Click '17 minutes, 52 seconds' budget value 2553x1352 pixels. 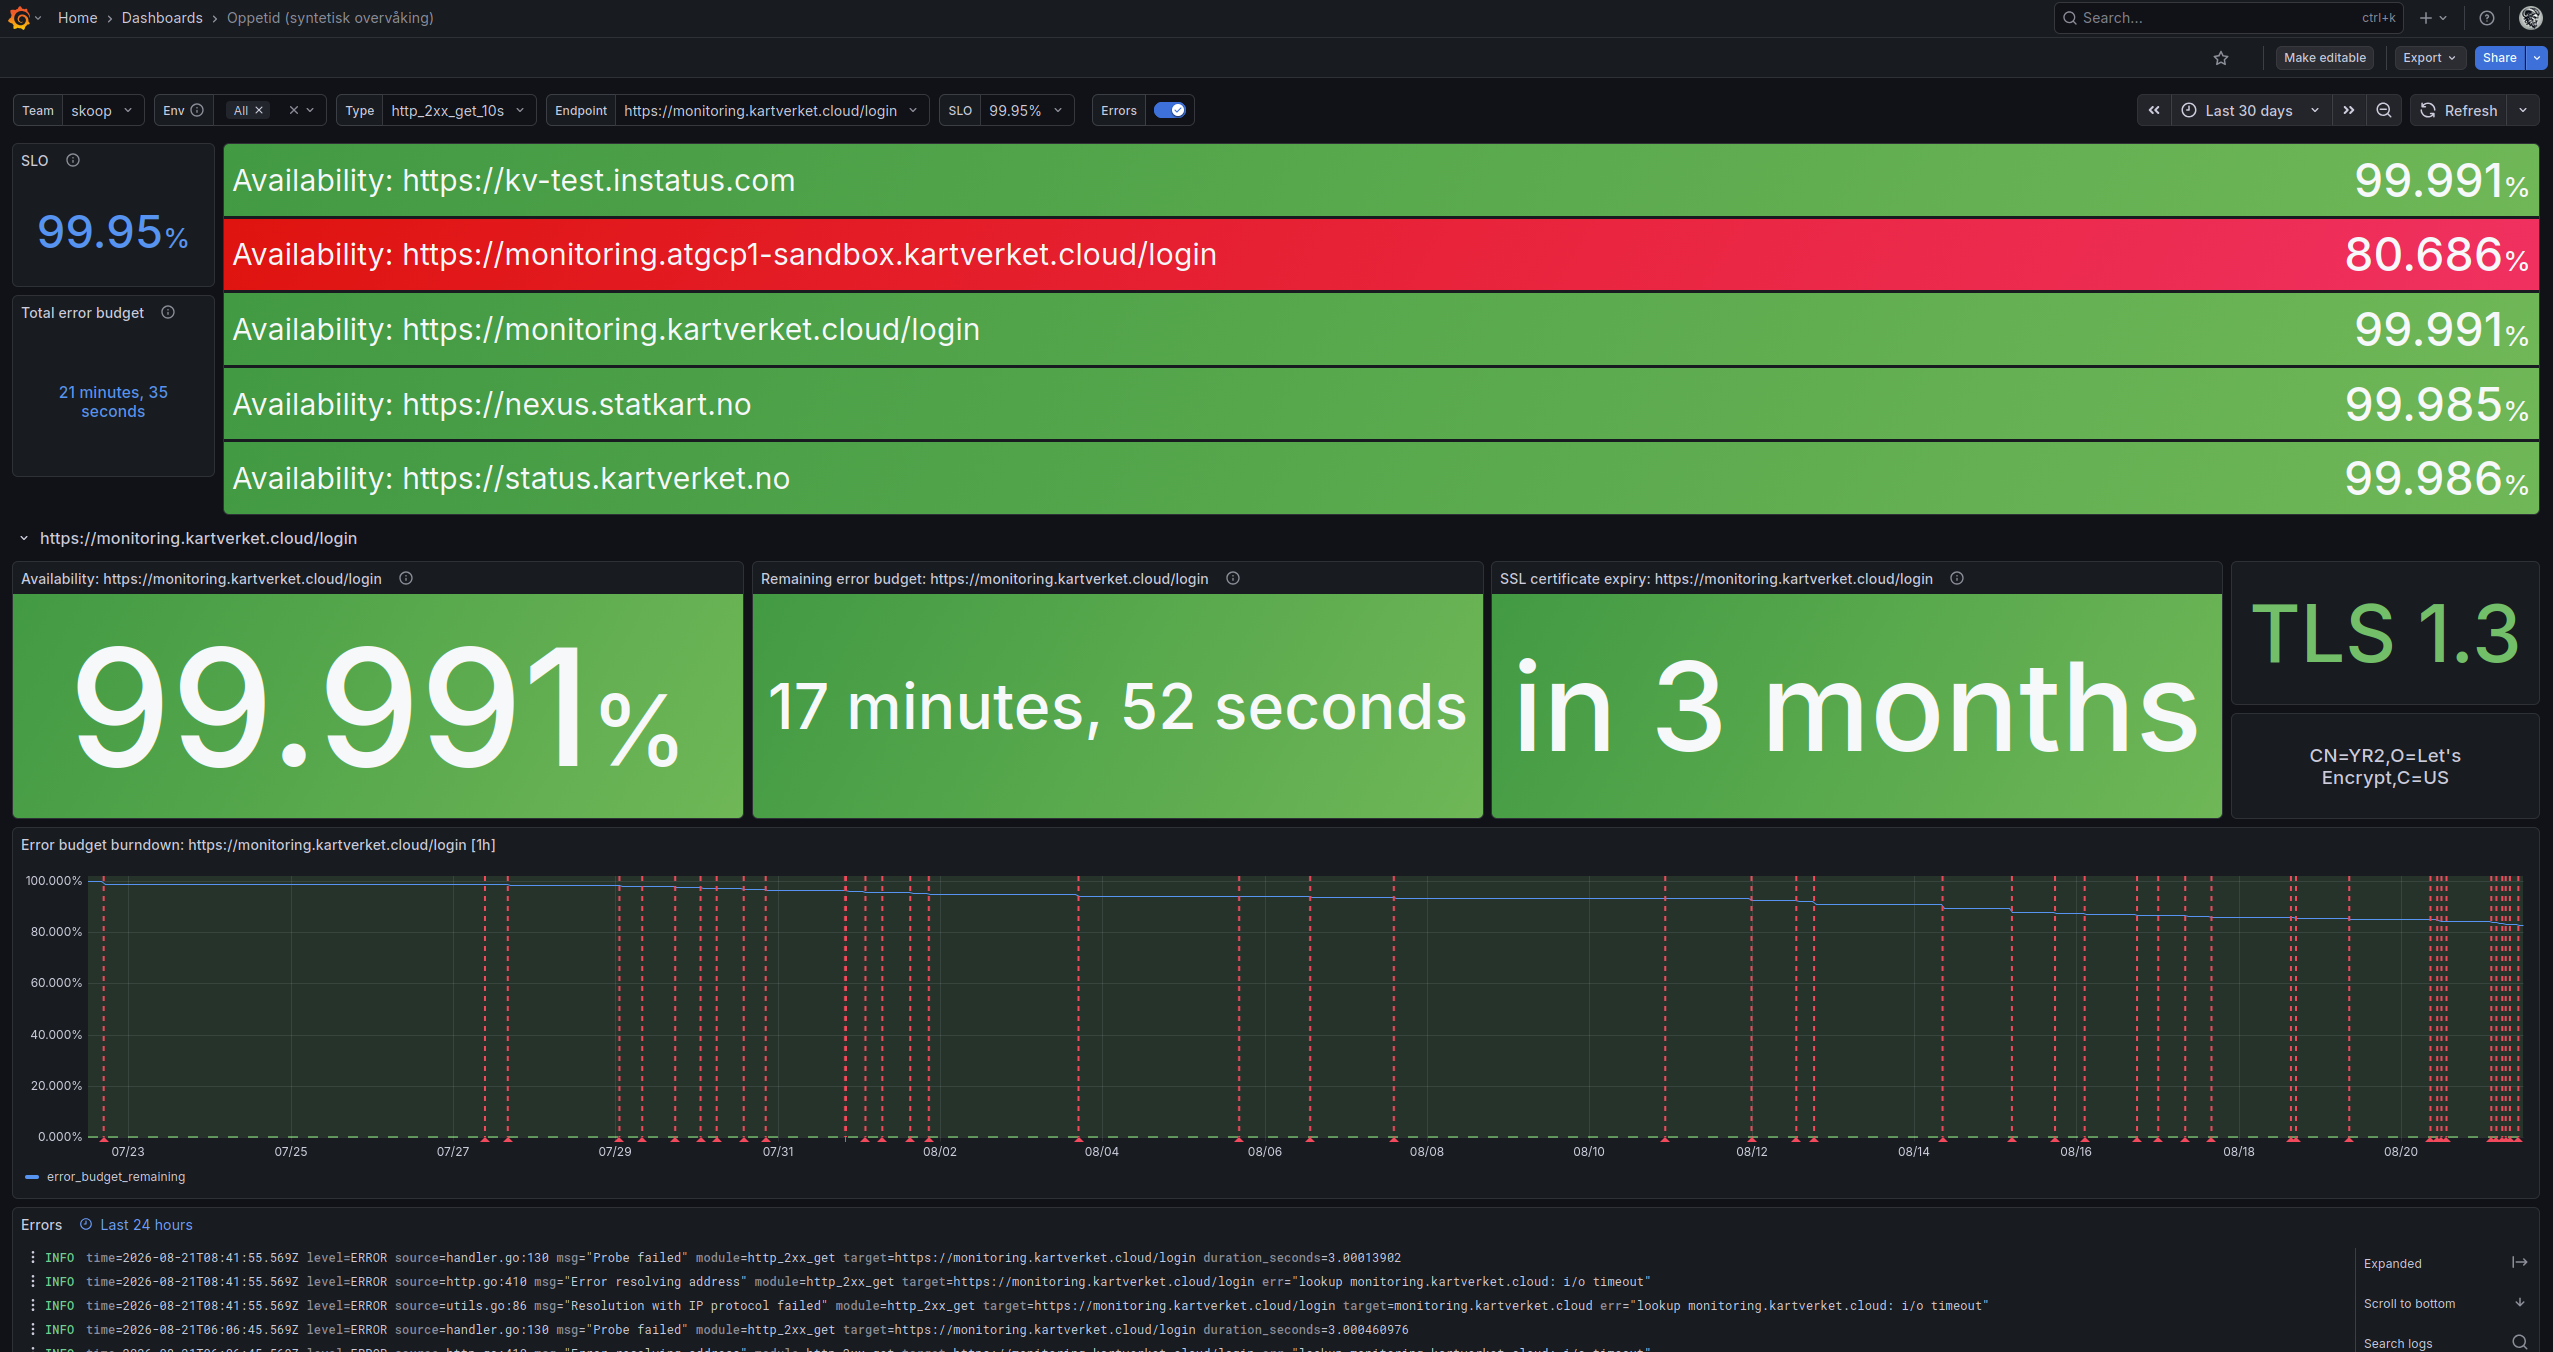[1117, 708]
